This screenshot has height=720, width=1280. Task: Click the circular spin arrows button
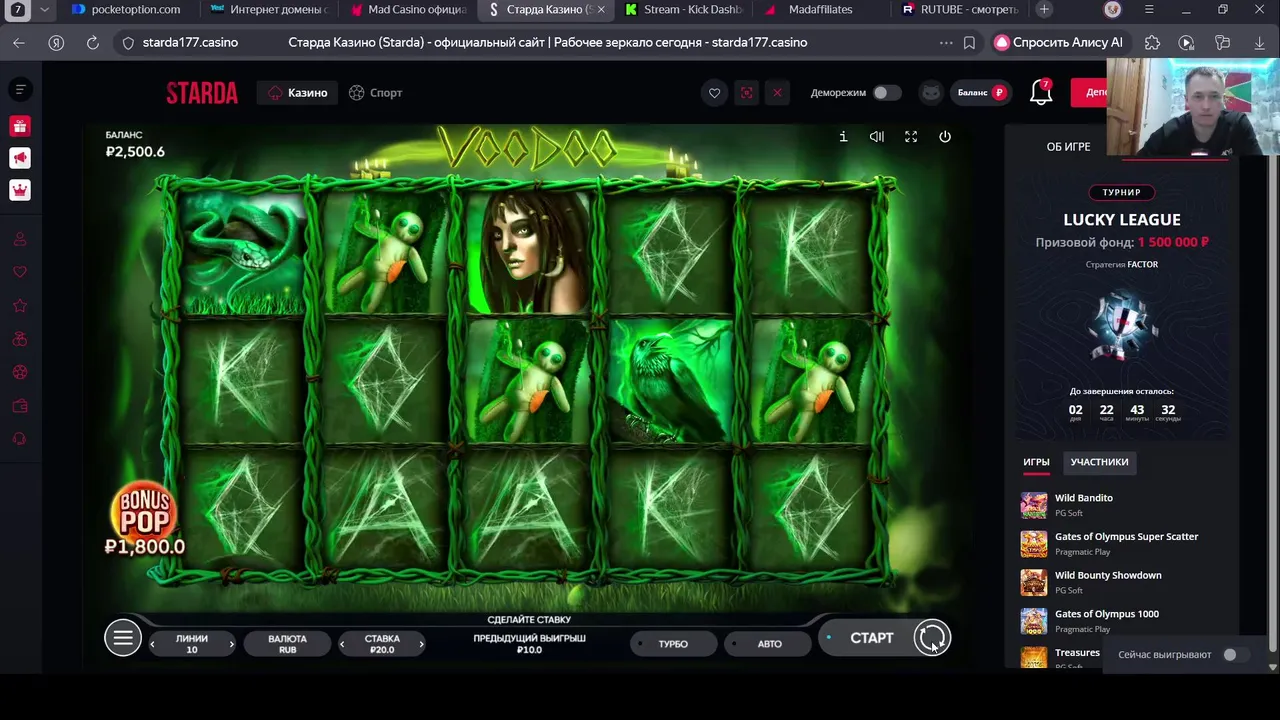(x=932, y=638)
